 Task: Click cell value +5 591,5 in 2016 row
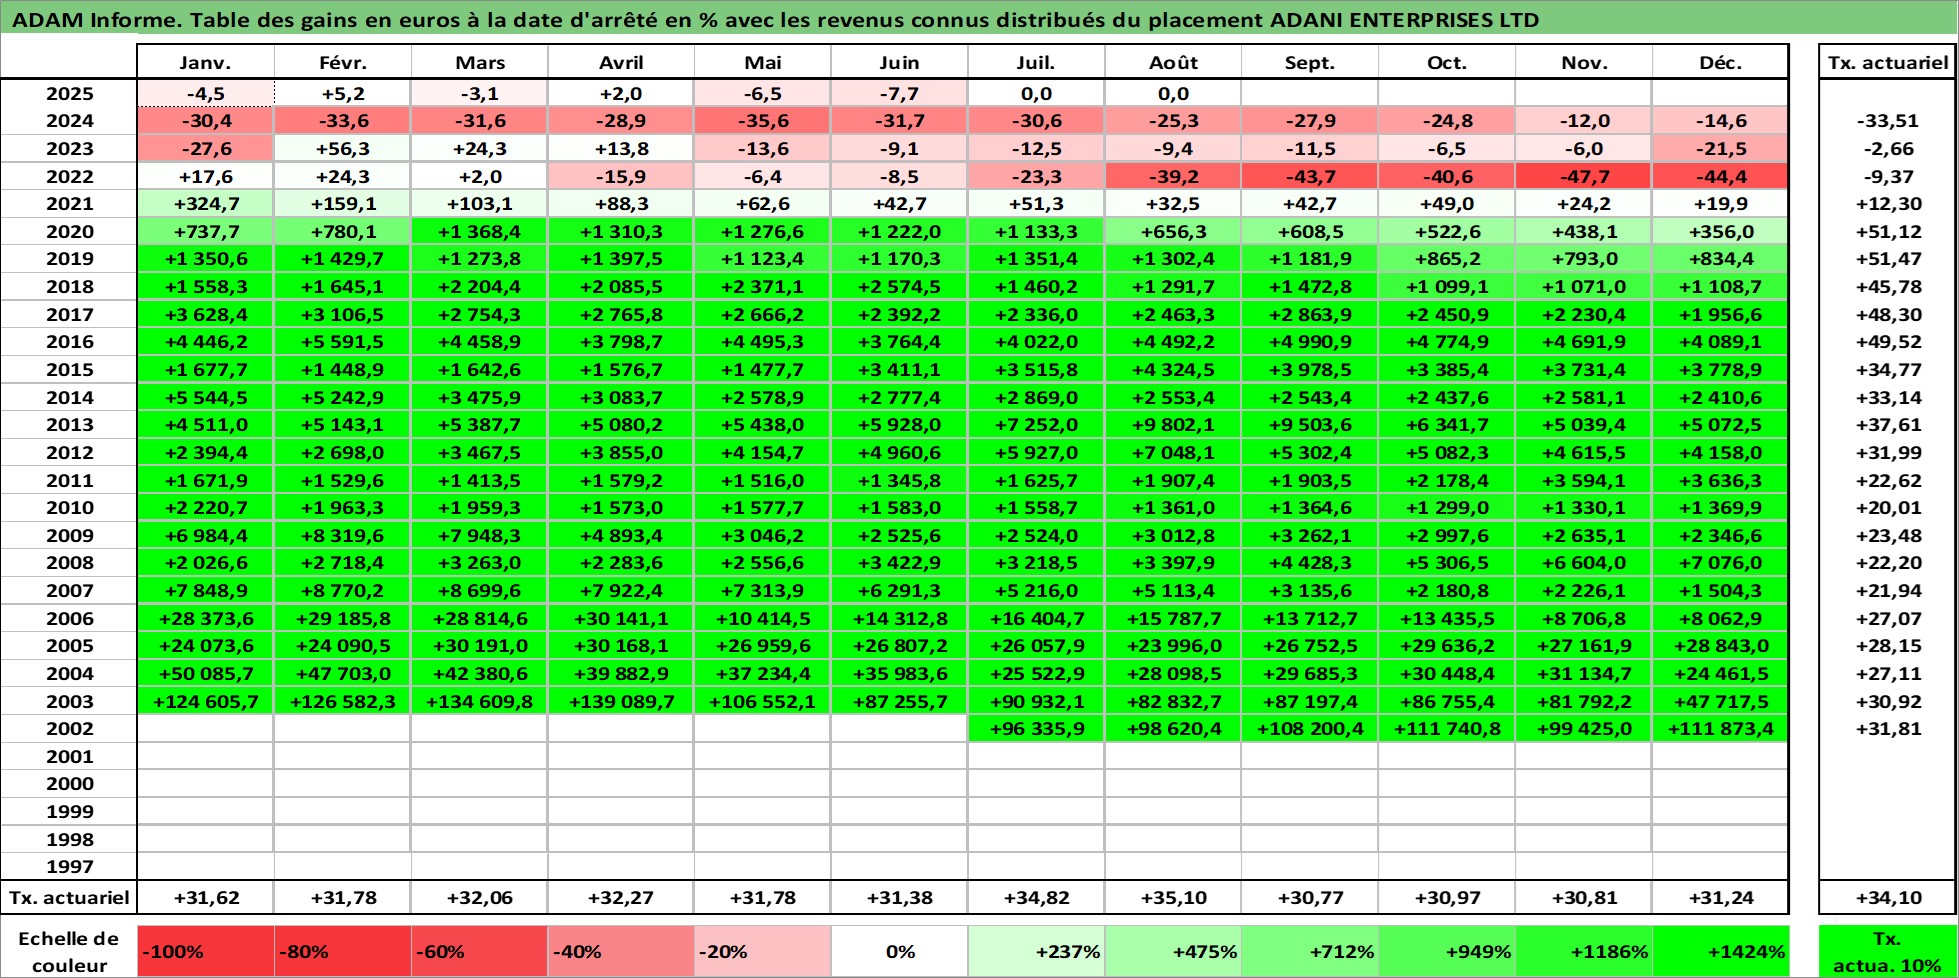point(343,342)
